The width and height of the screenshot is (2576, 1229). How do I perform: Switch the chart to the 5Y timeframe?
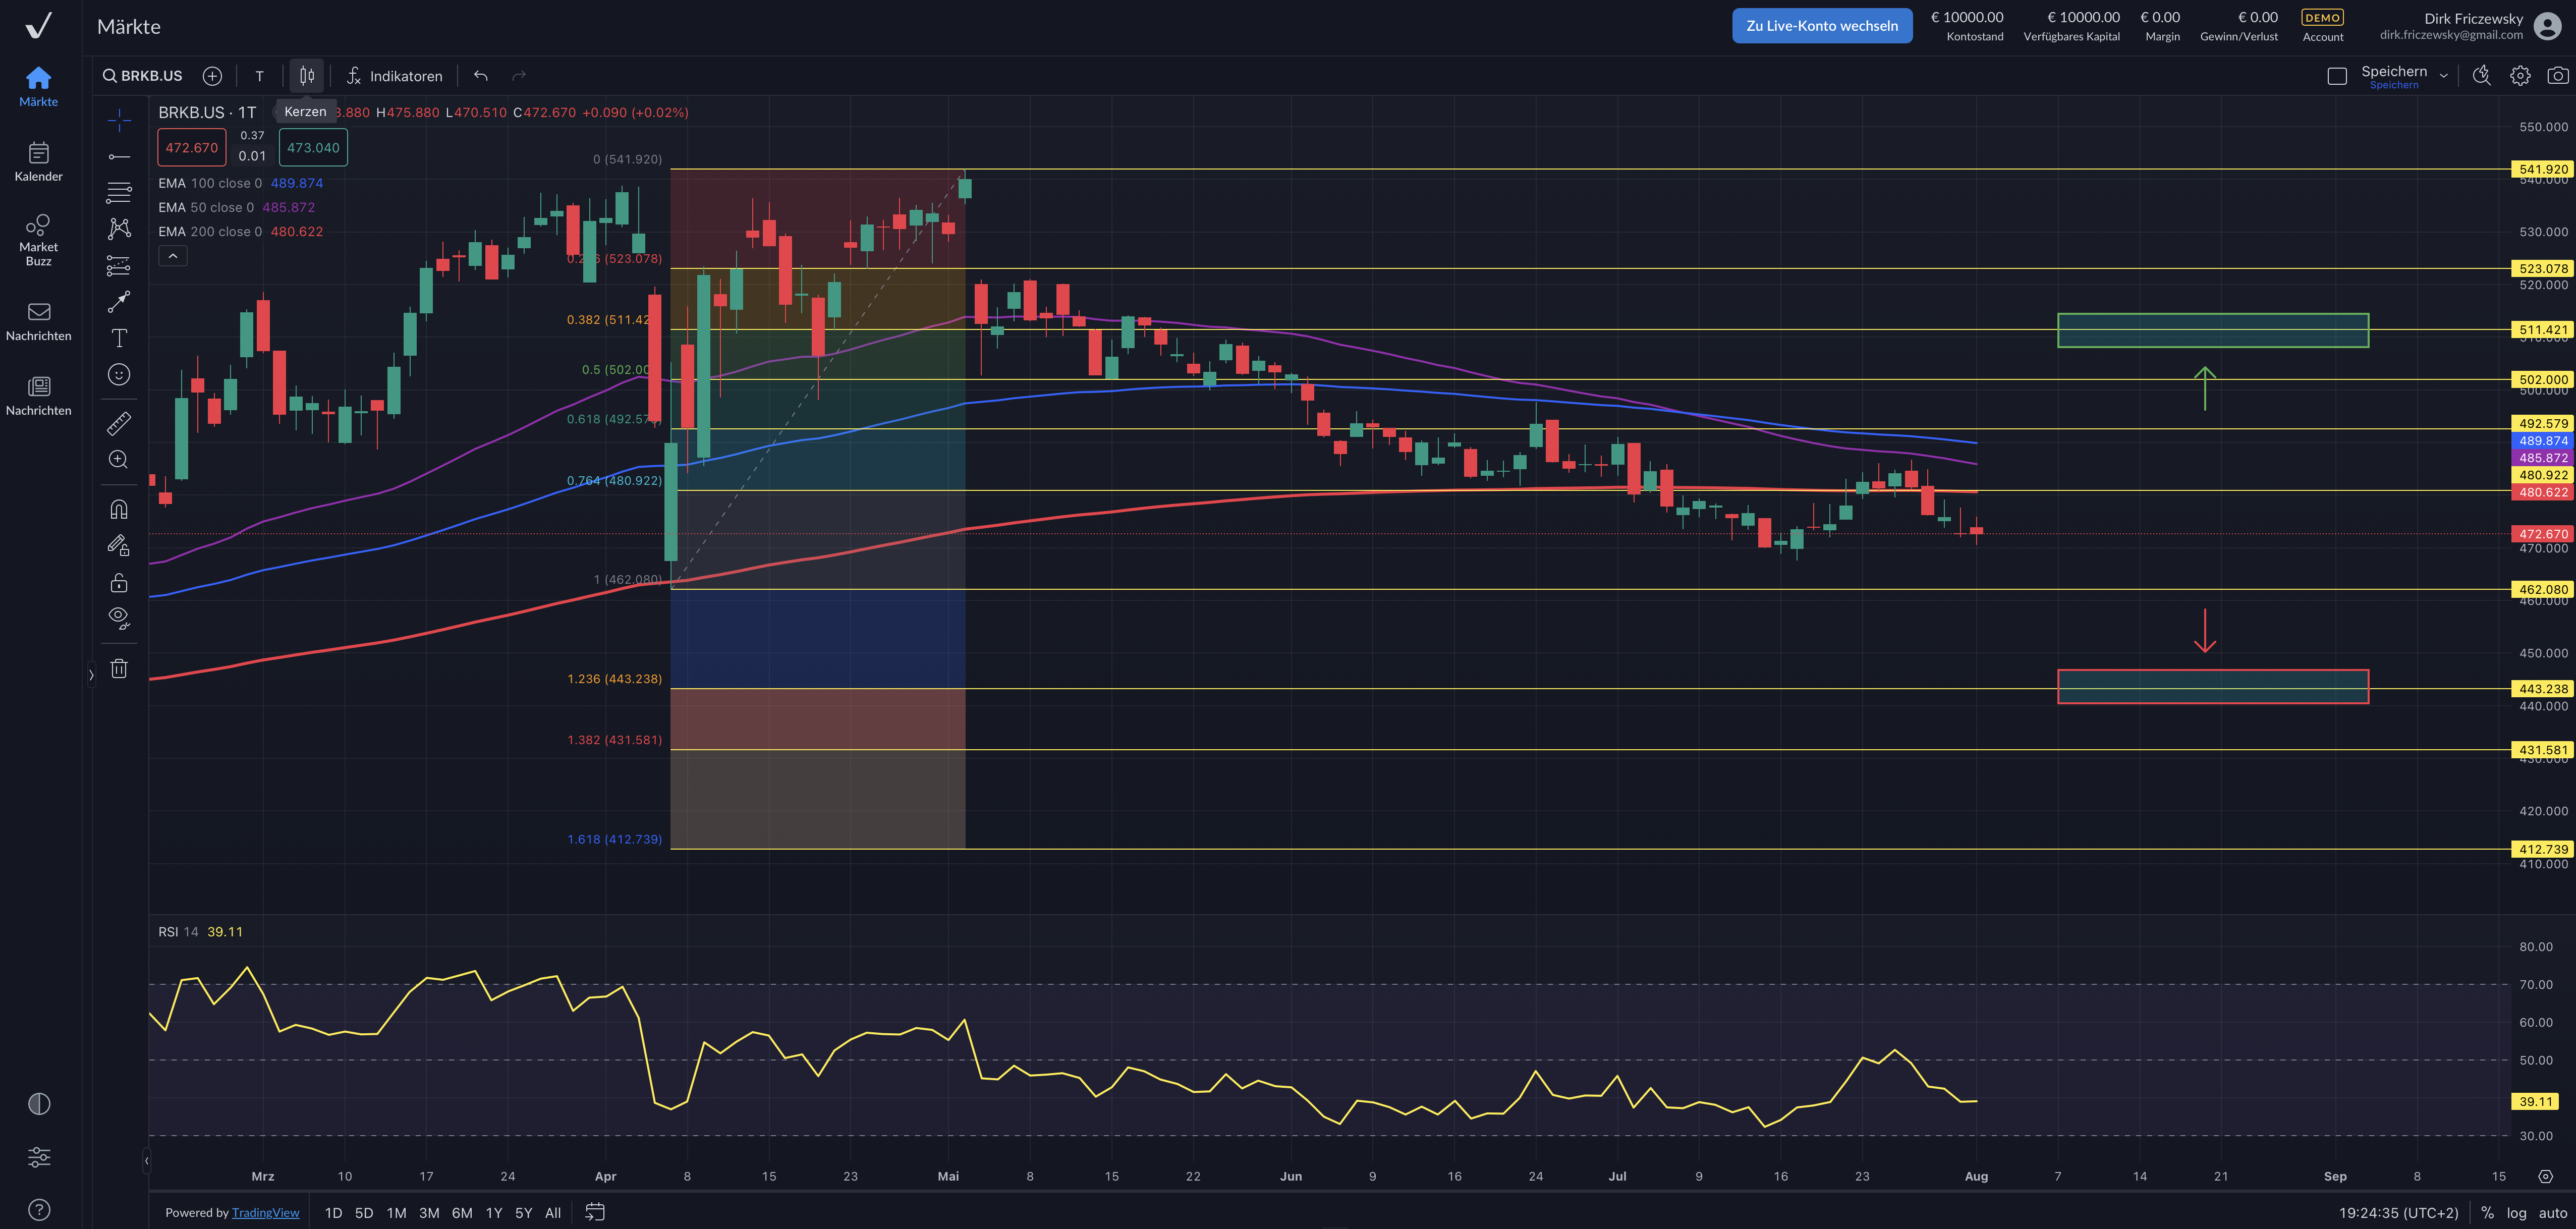[522, 1212]
